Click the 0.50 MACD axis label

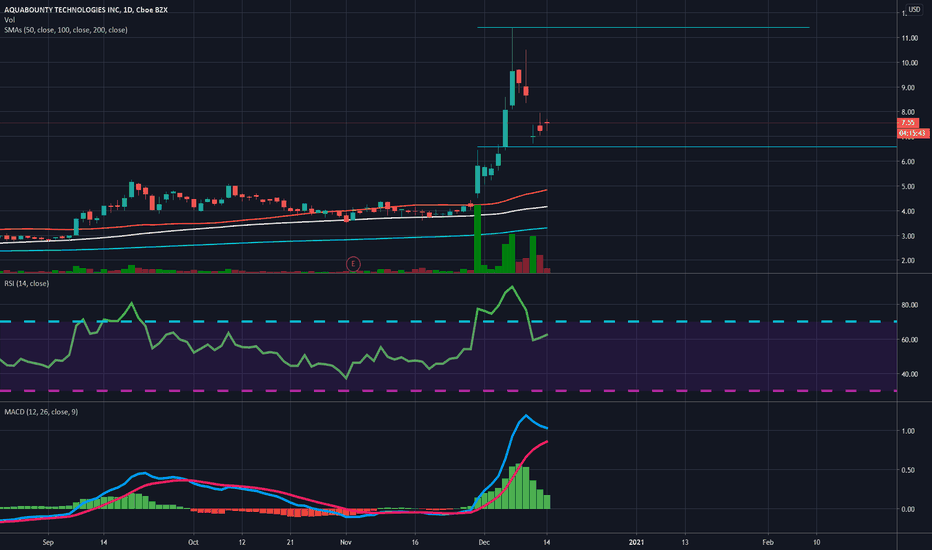pos(908,470)
